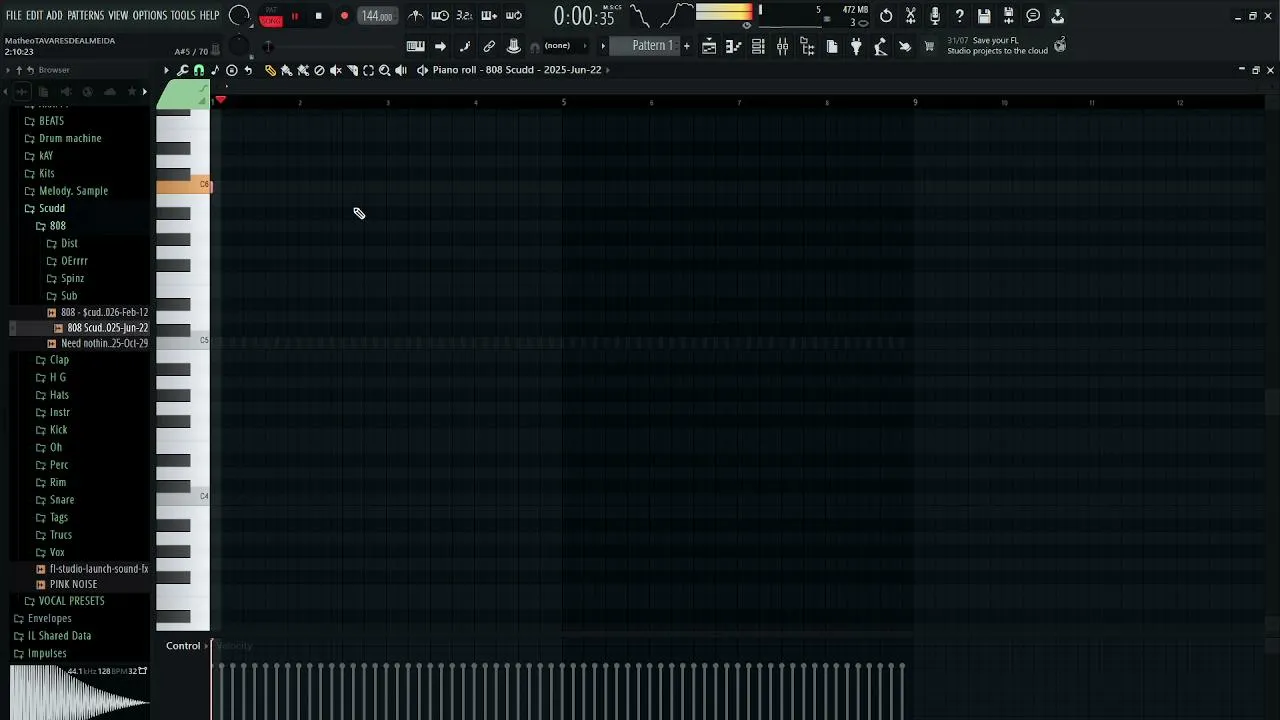Image resolution: width=1280 pixels, height=720 pixels.
Task: Select the Playback scrub speaker tool
Action: point(401,70)
